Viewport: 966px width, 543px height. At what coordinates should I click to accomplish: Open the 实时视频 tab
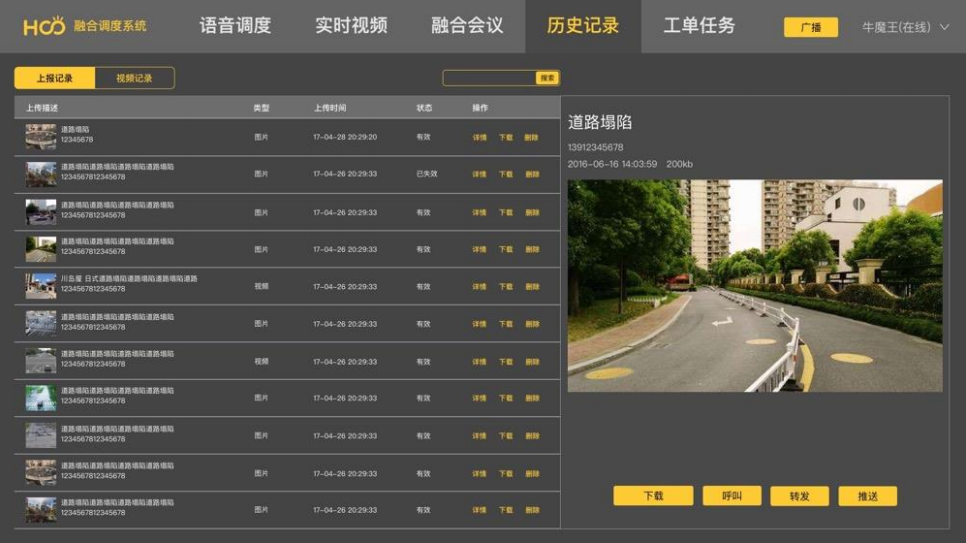(351, 26)
